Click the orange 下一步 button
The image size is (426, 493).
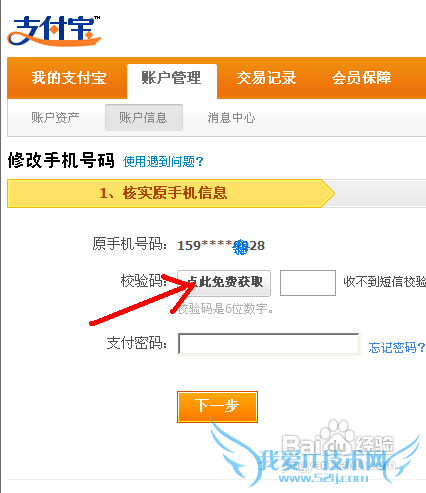click(217, 407)
